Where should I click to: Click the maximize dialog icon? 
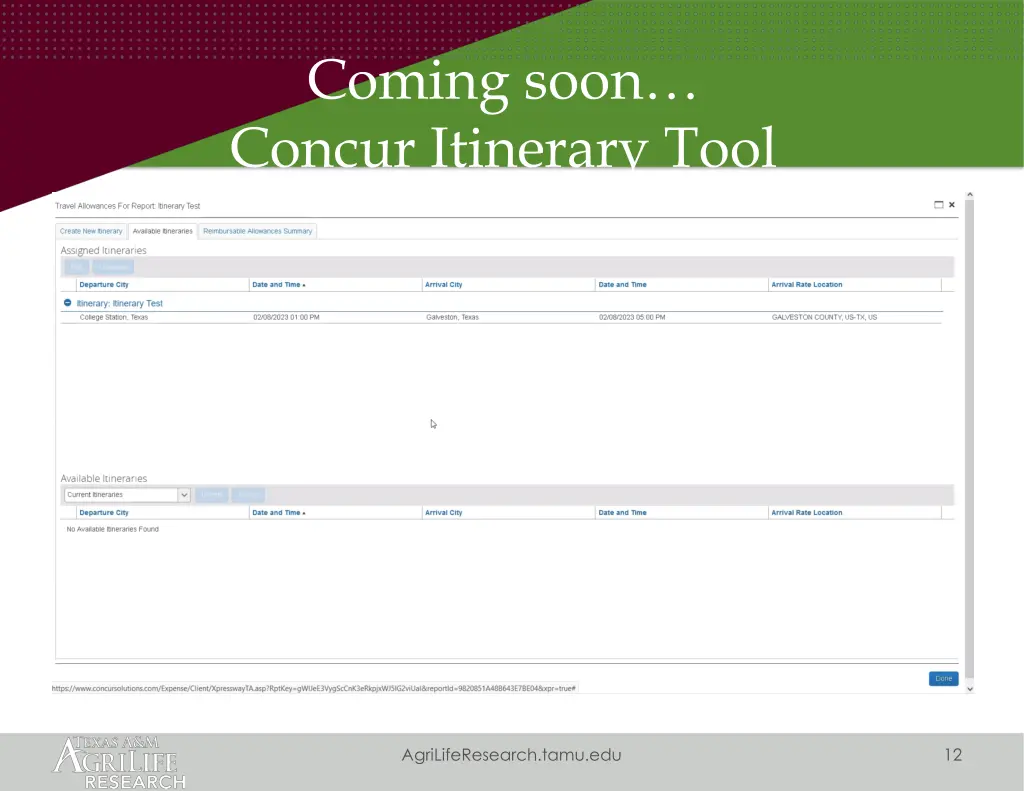point(938,204)
